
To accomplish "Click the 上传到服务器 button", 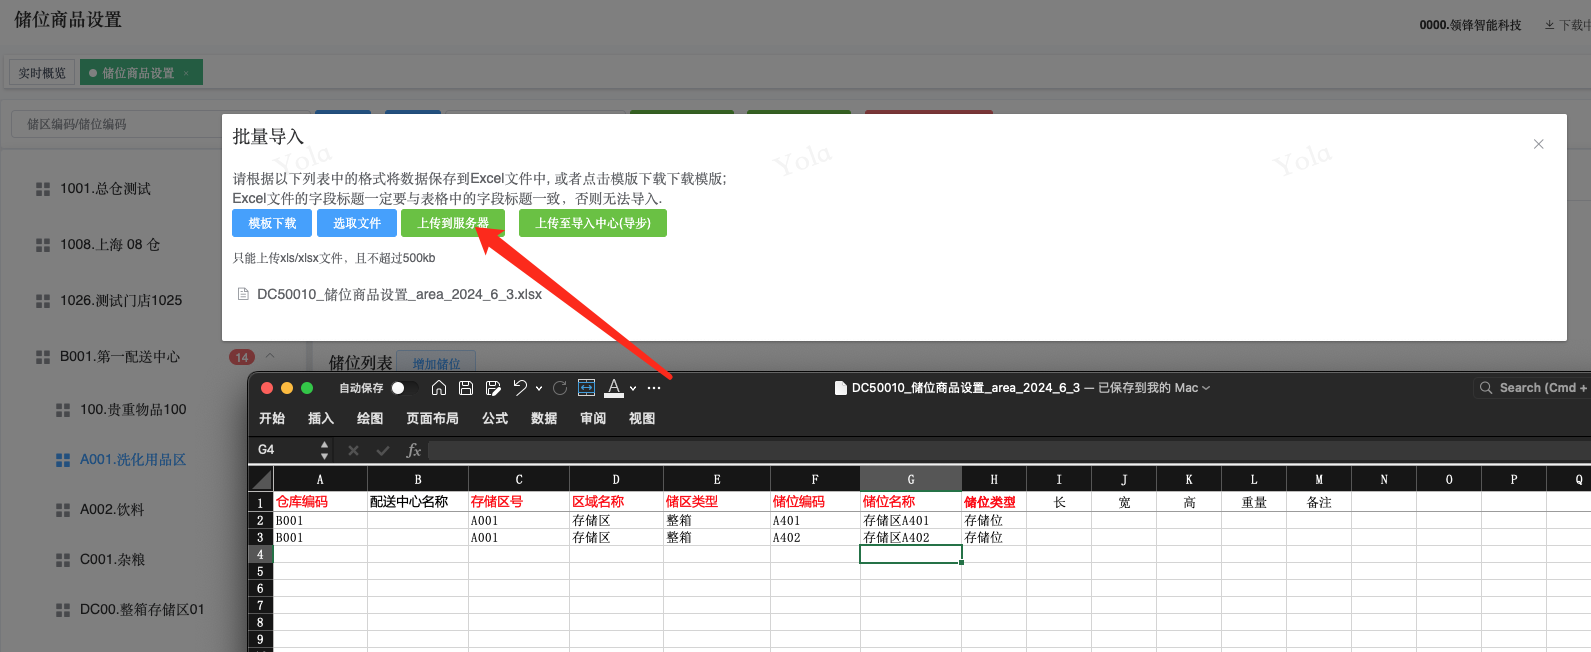I will coord(453,223).
